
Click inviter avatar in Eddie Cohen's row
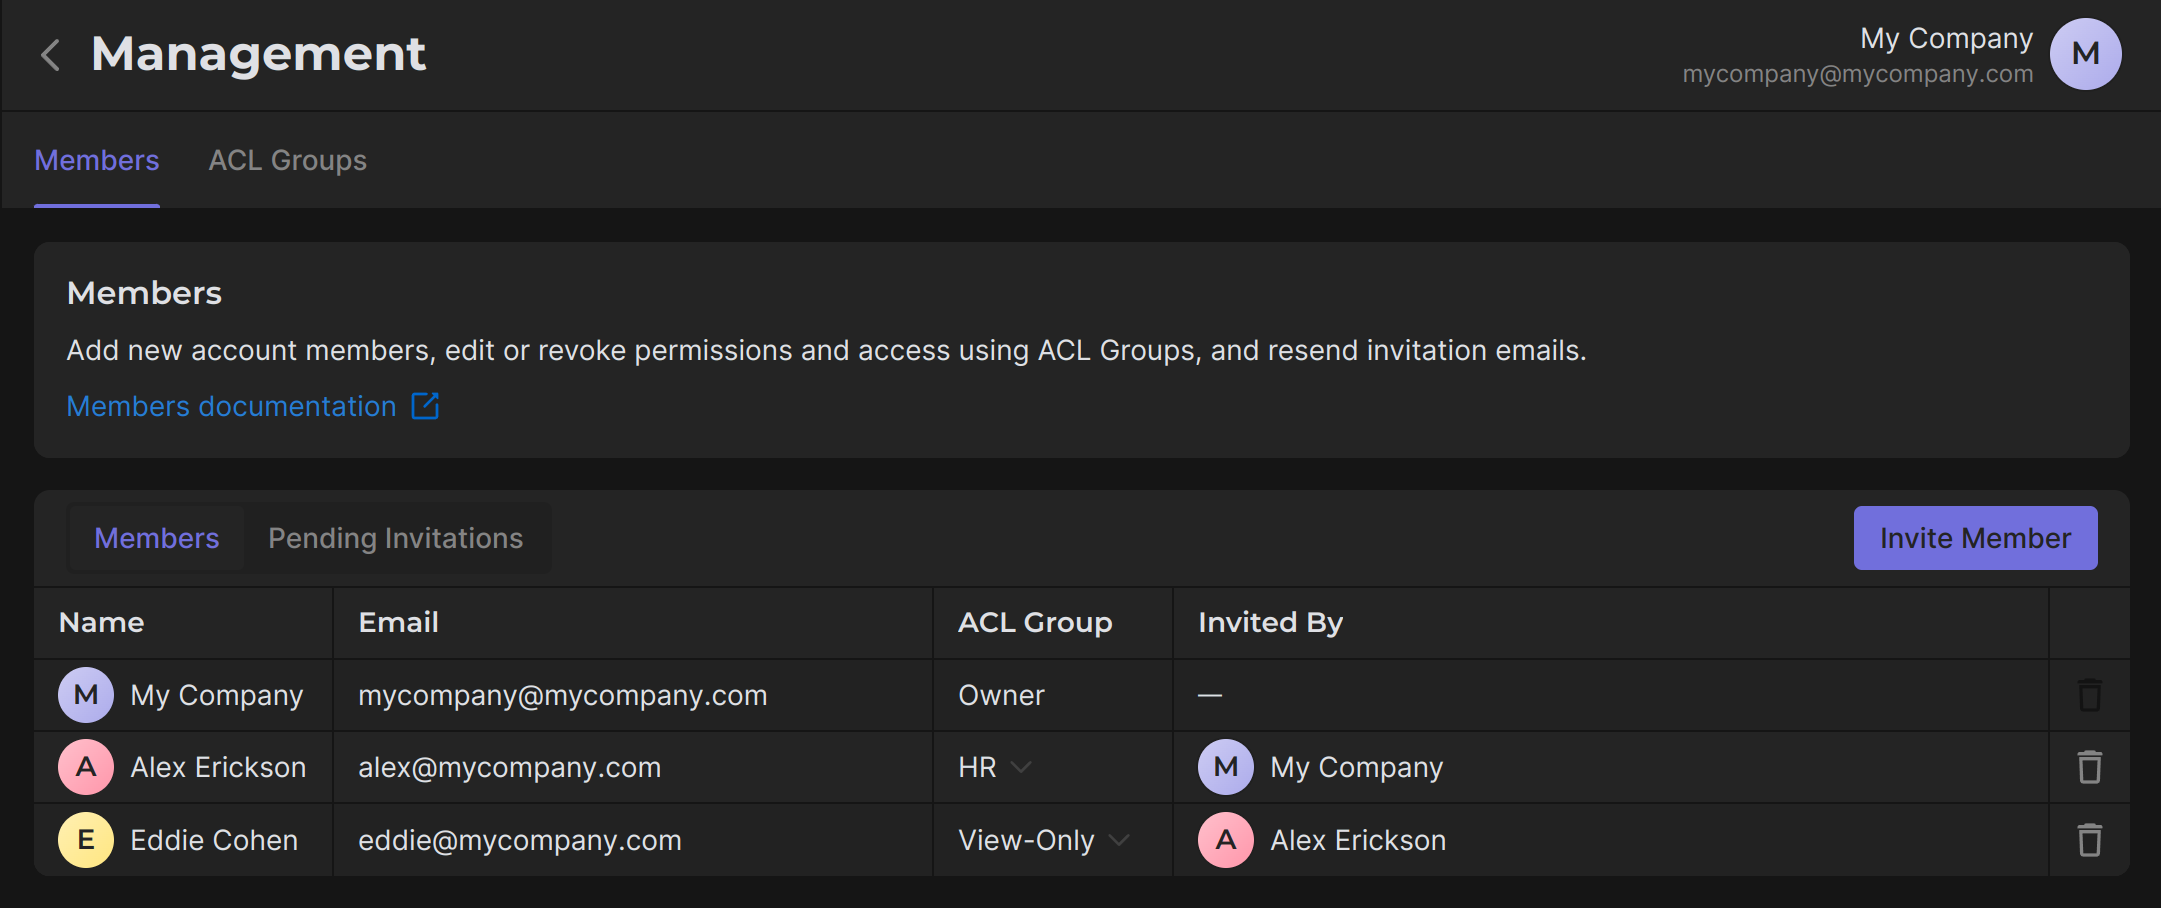tap(1225, 840)
